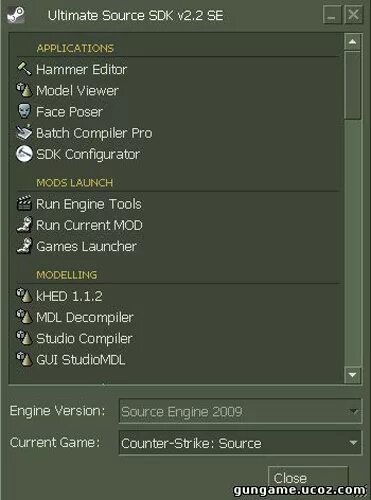
Task: Click the Run Engine Tools clapperboard icon
Action: (24, 203)
